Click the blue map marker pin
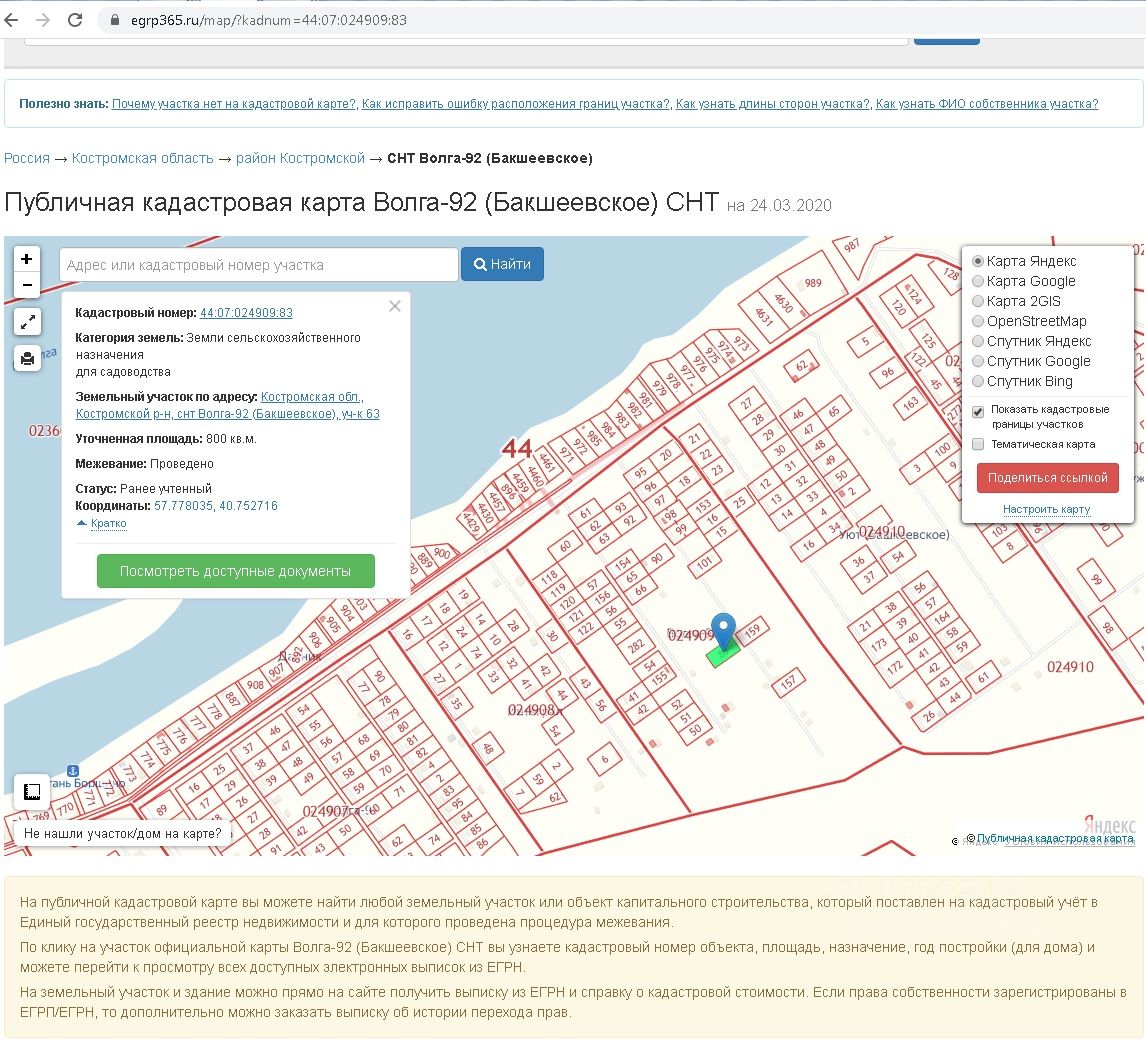Viewport: 1146px width, 1040px height. click(724, 630)
